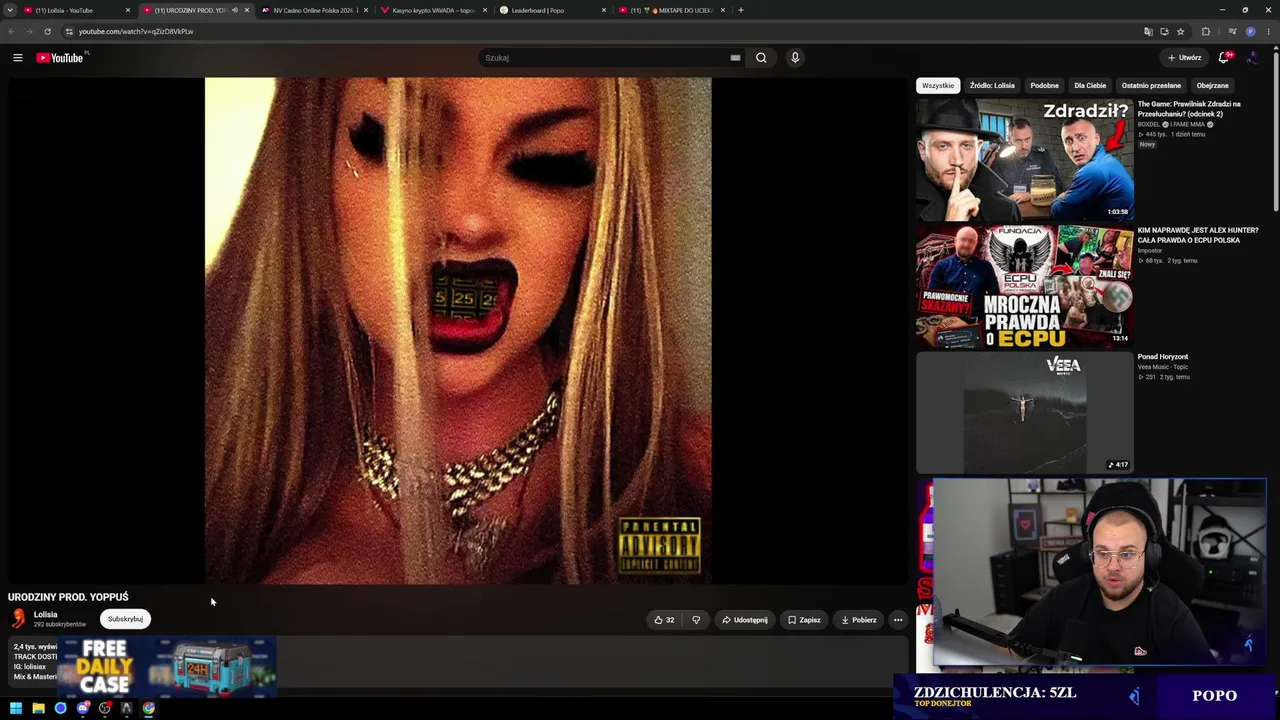Open the Chrome profile avatar
Image resolution: width=1280 pixels, height=720 pixels.
1250,31
